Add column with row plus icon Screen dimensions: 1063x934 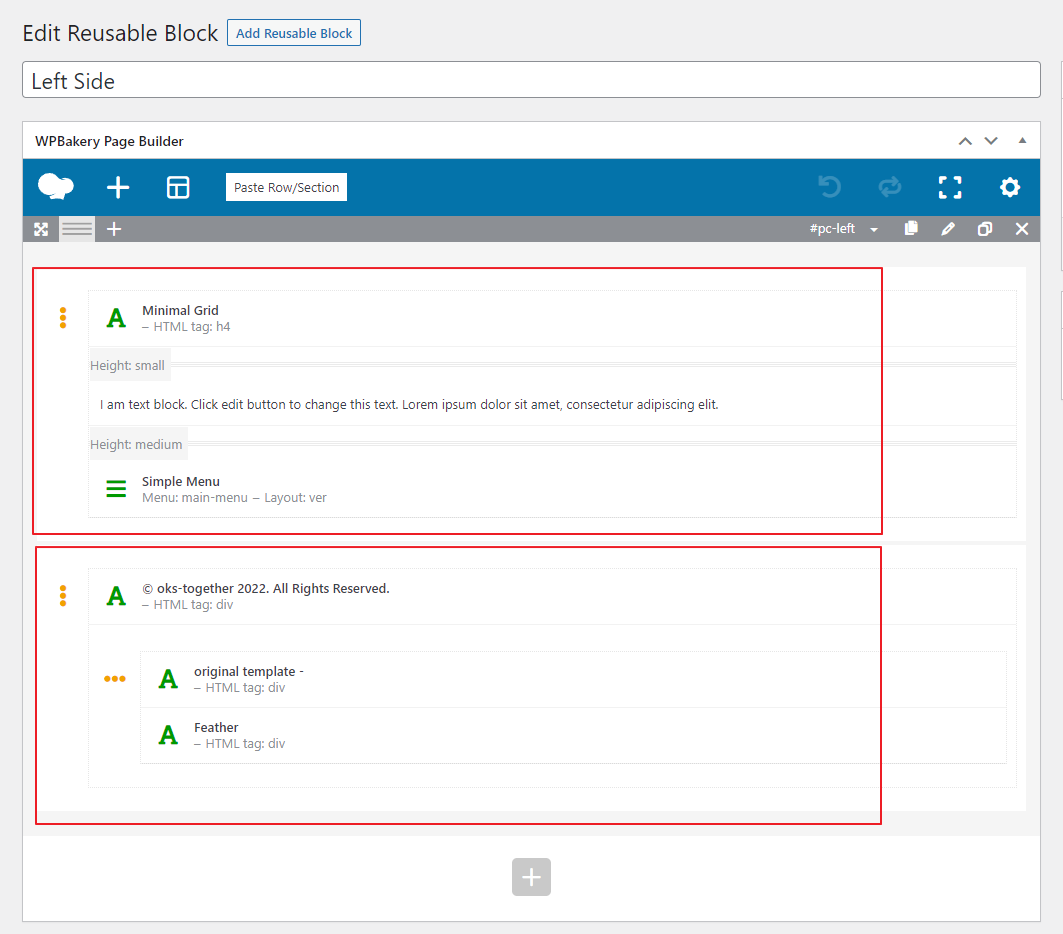click(114, 229)
